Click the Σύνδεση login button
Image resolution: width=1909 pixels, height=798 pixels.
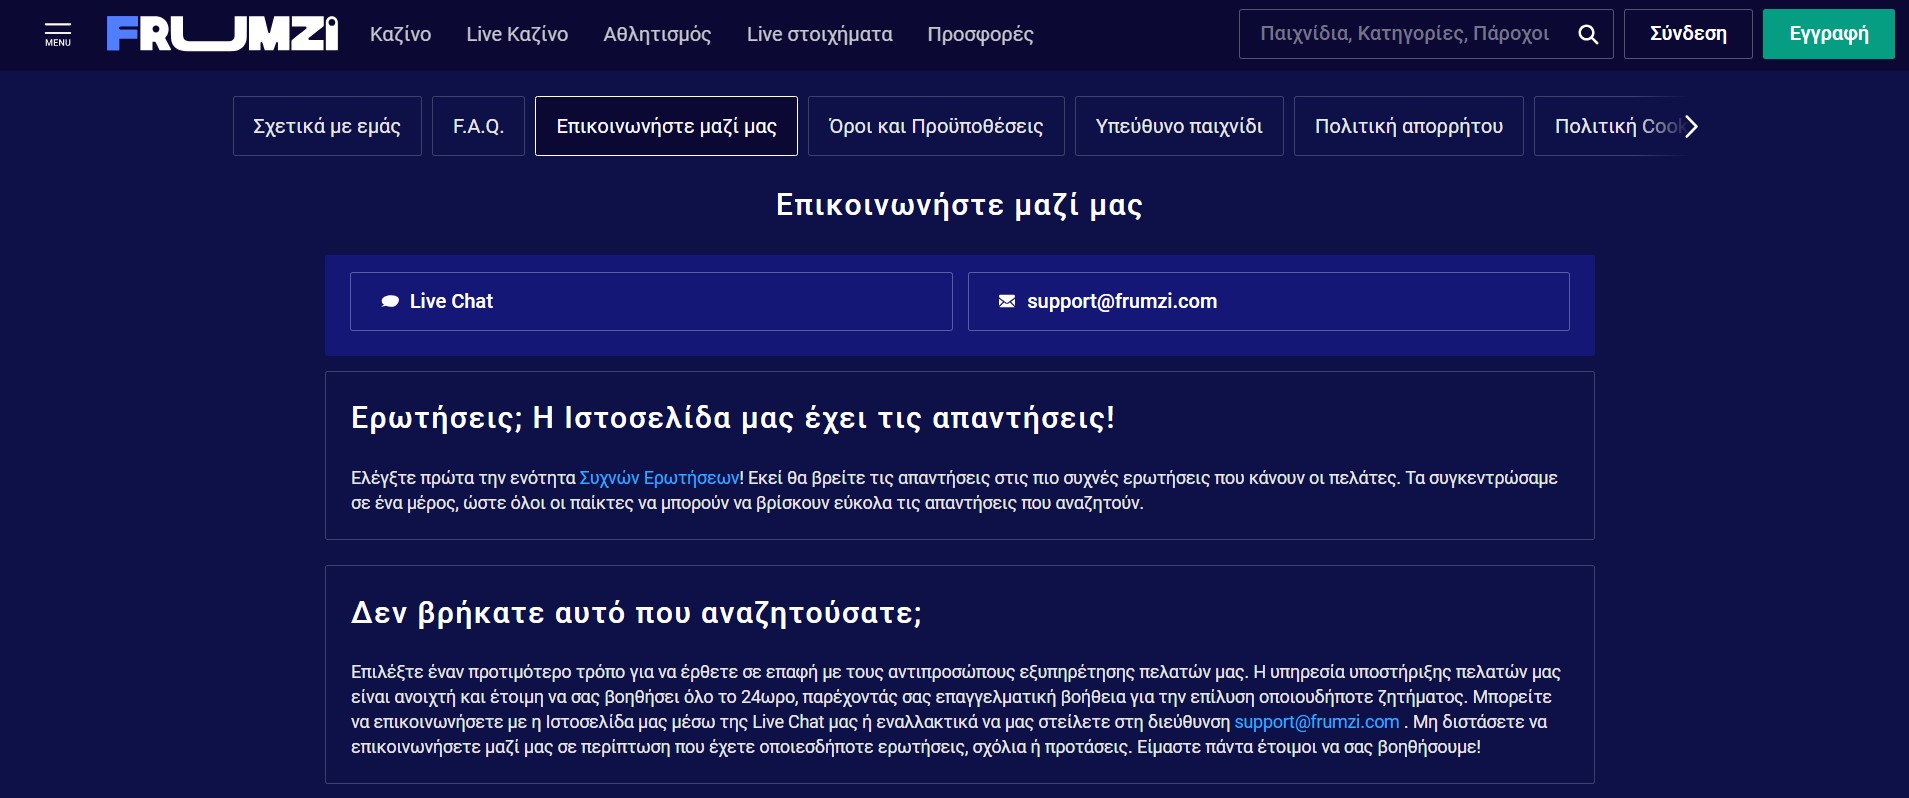tap(1688, 34)
